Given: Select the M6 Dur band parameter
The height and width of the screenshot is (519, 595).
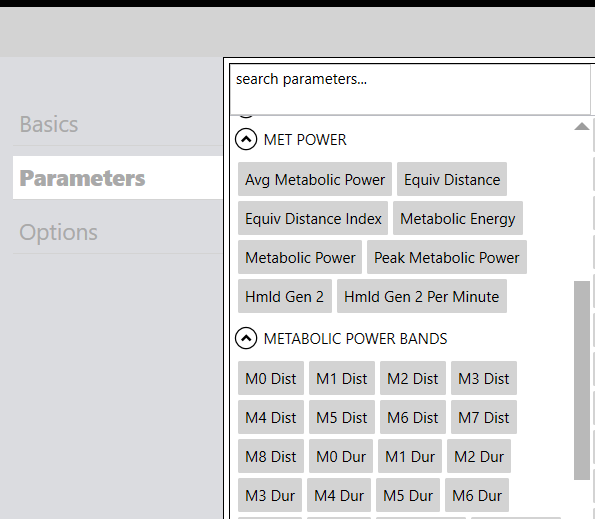Looking at the screenshot, I should coord(477,495).
